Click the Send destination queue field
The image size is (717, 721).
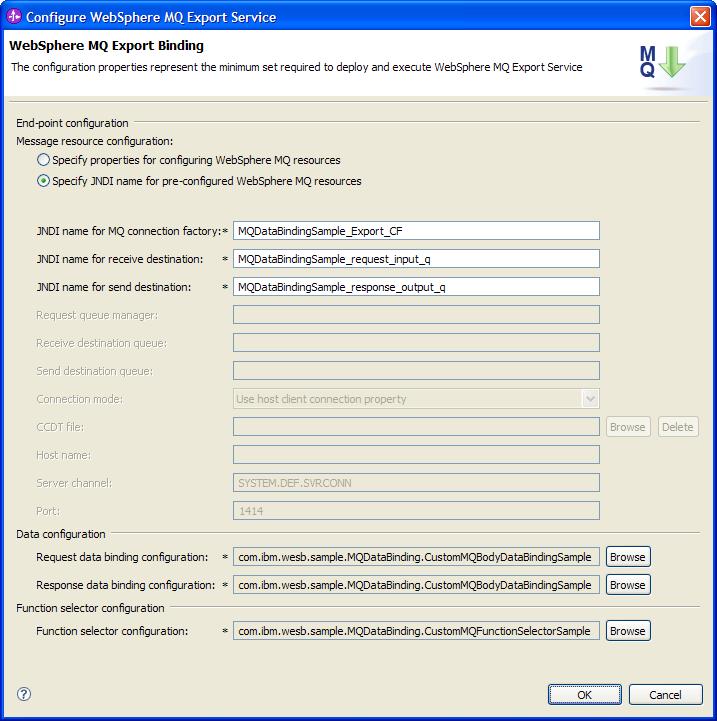(416, 371)
